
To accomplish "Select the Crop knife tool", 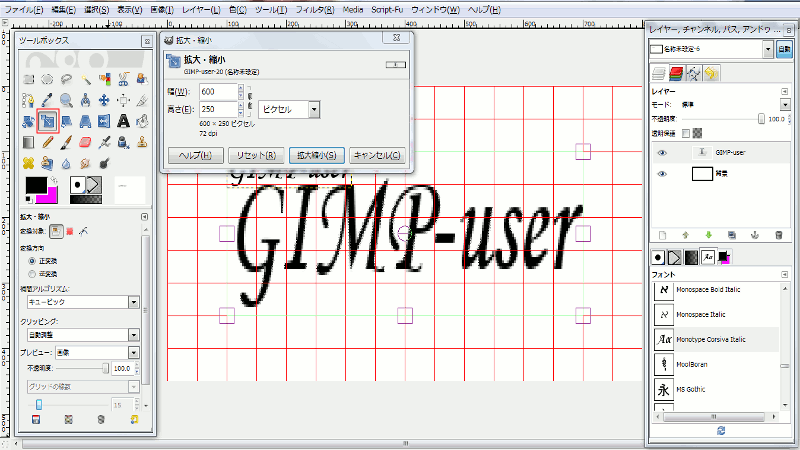I will (x=142, y=100).
